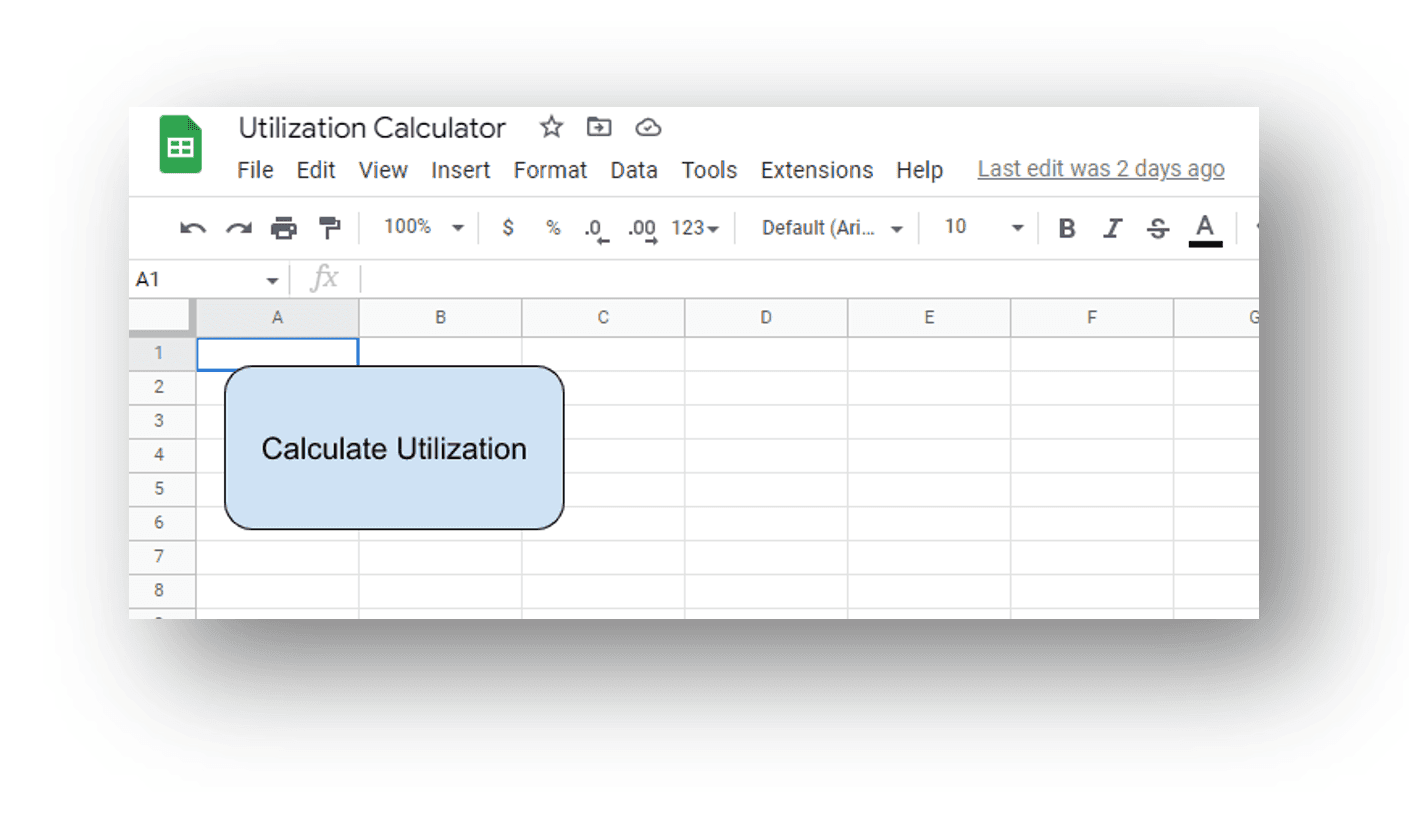Screen dimensions: 1409x823
Task: Open the zoom level dropdown
Action: tap(424, 228)
